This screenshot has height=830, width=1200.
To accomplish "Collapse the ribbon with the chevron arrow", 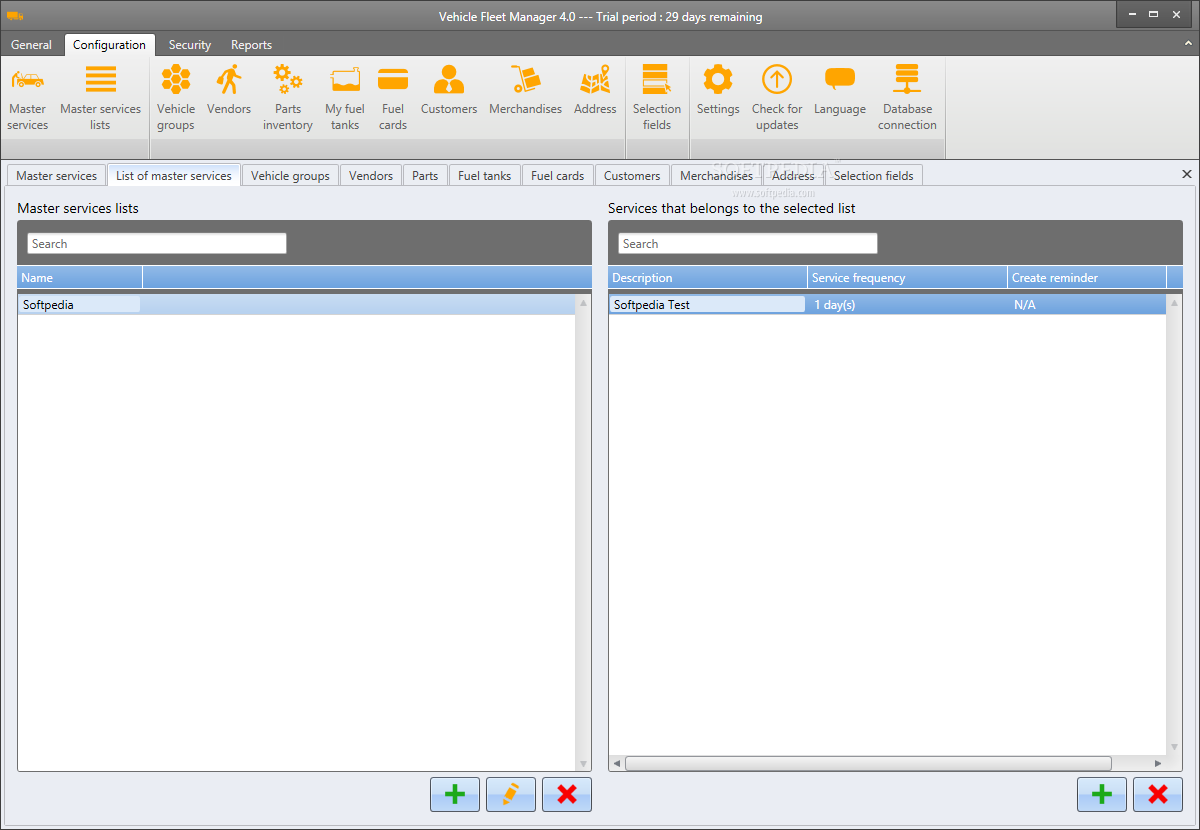I will (x=1187, y=45).
